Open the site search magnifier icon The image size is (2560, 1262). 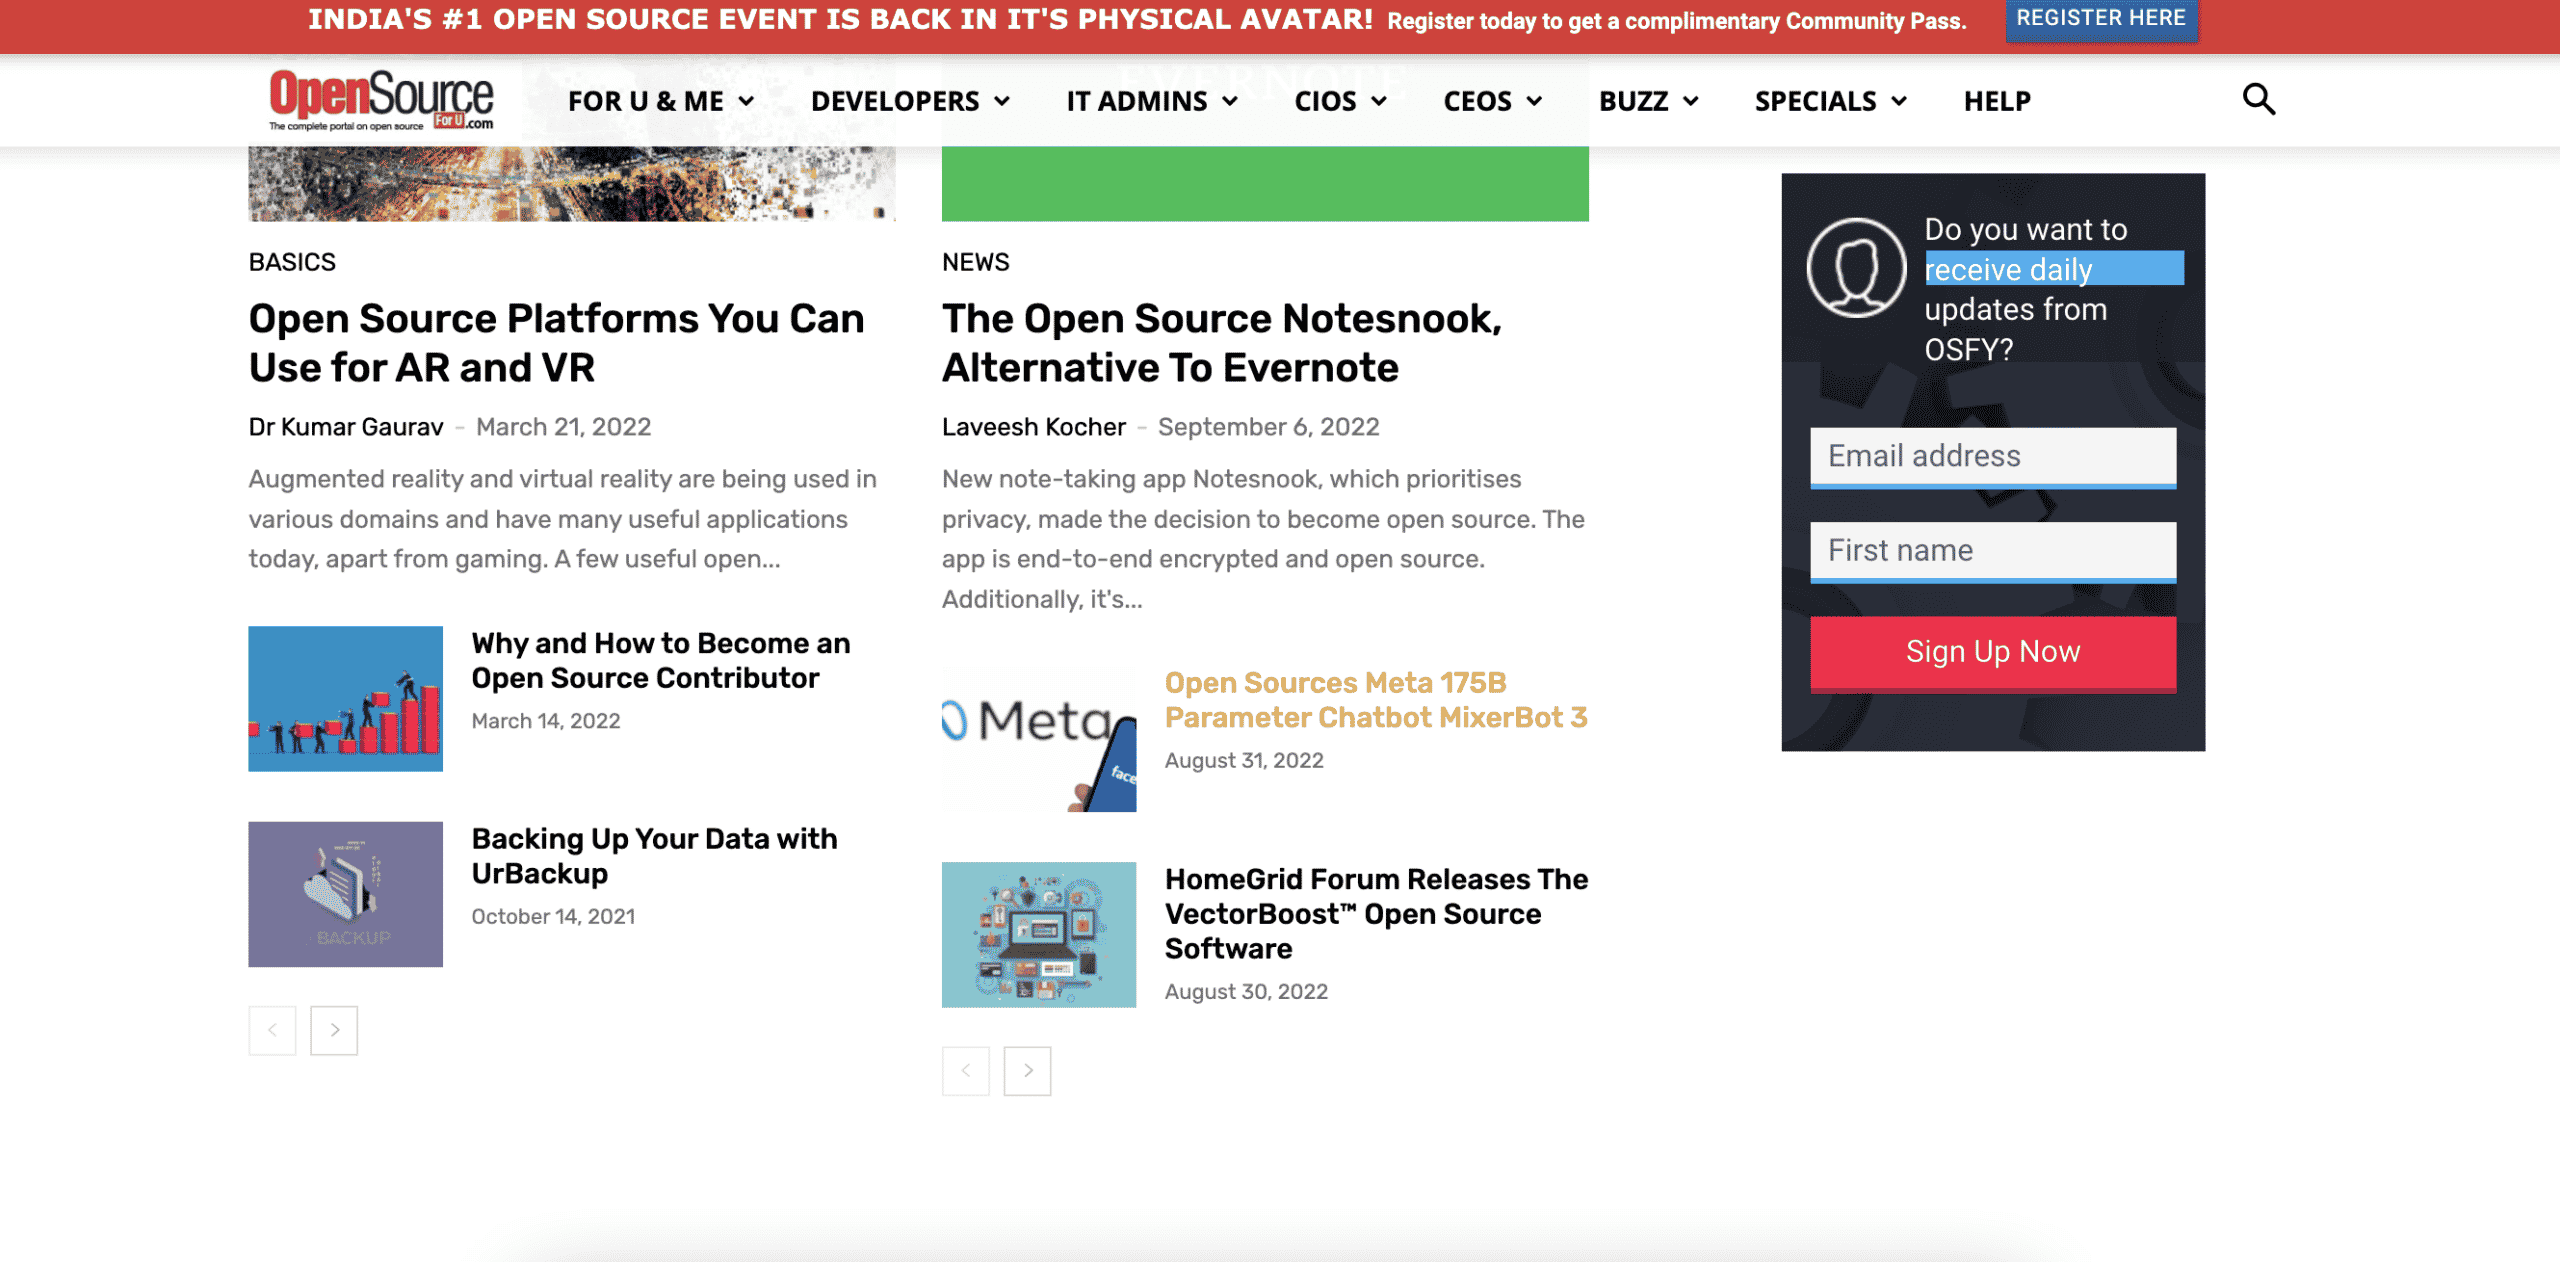(2258, 100)
